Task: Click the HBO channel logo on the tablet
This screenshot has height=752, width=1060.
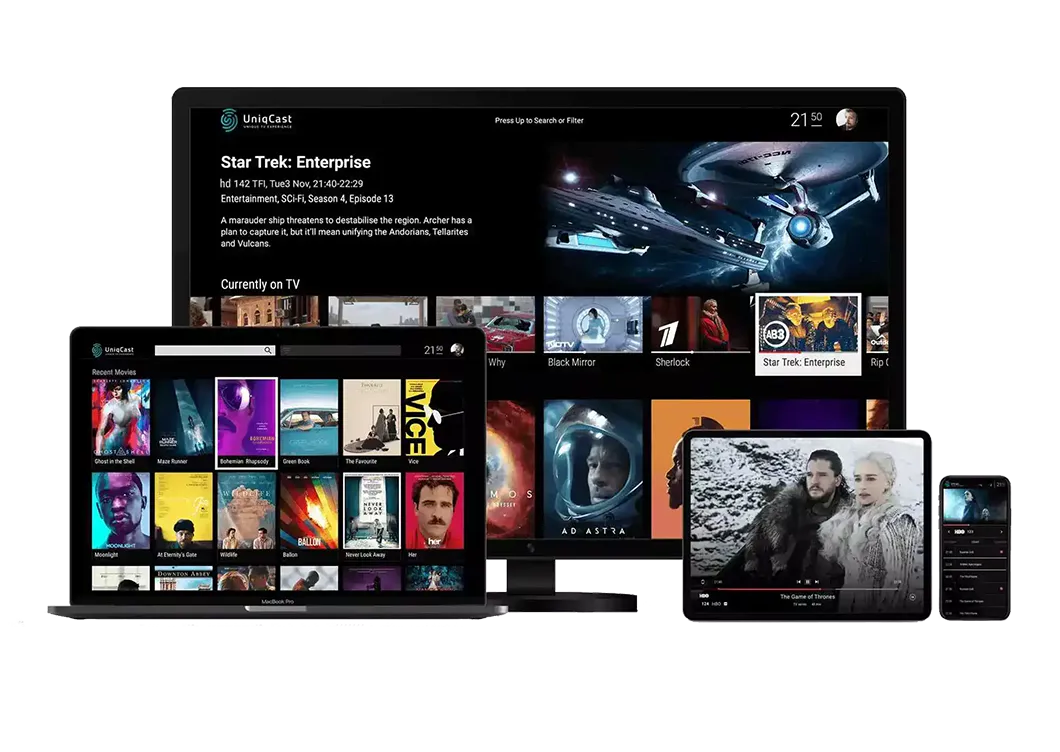Action: pos(704,596)
